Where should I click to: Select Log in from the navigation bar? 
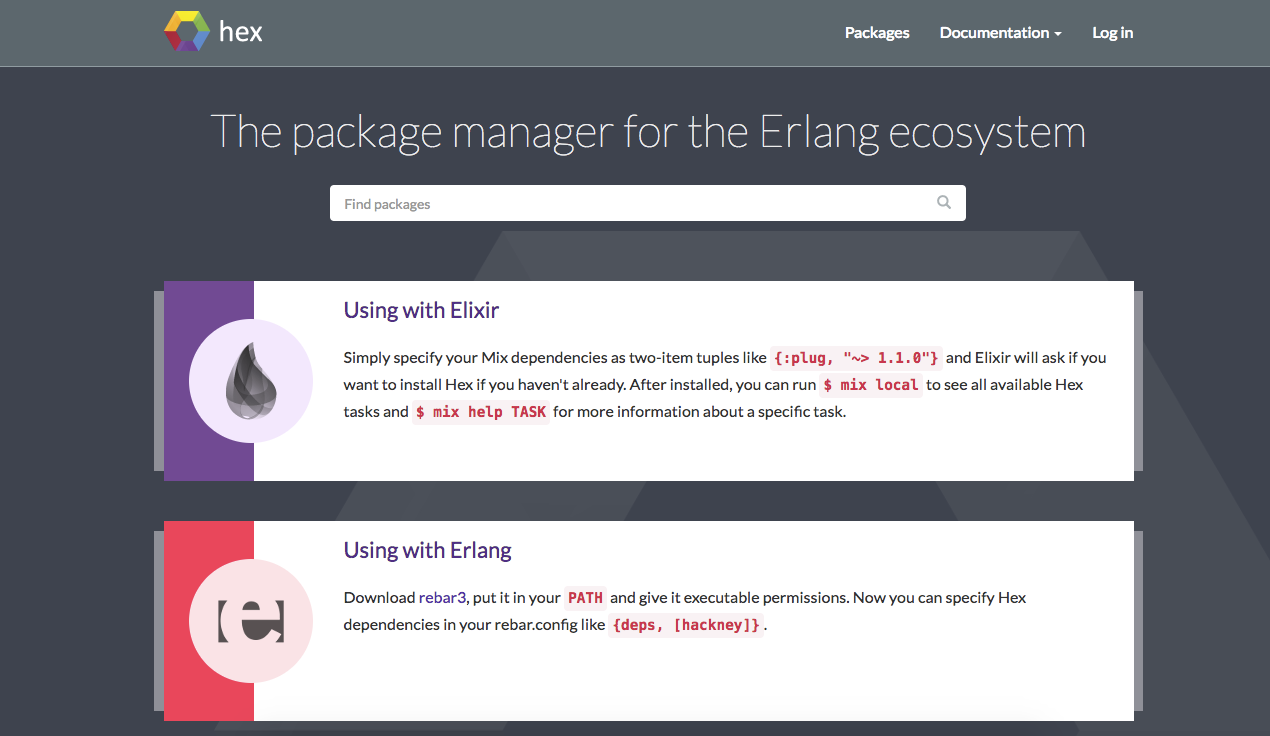click(1112, 33)
